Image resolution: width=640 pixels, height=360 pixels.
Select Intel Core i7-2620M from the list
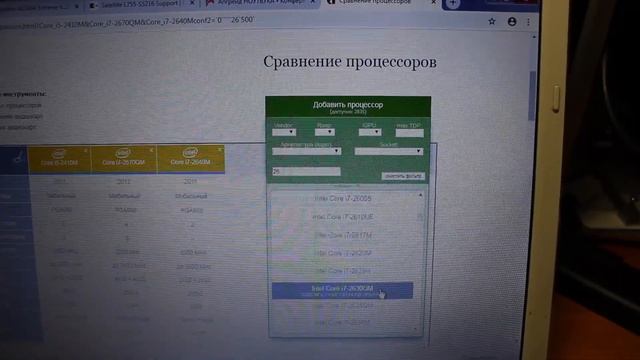tap(343, 253)
